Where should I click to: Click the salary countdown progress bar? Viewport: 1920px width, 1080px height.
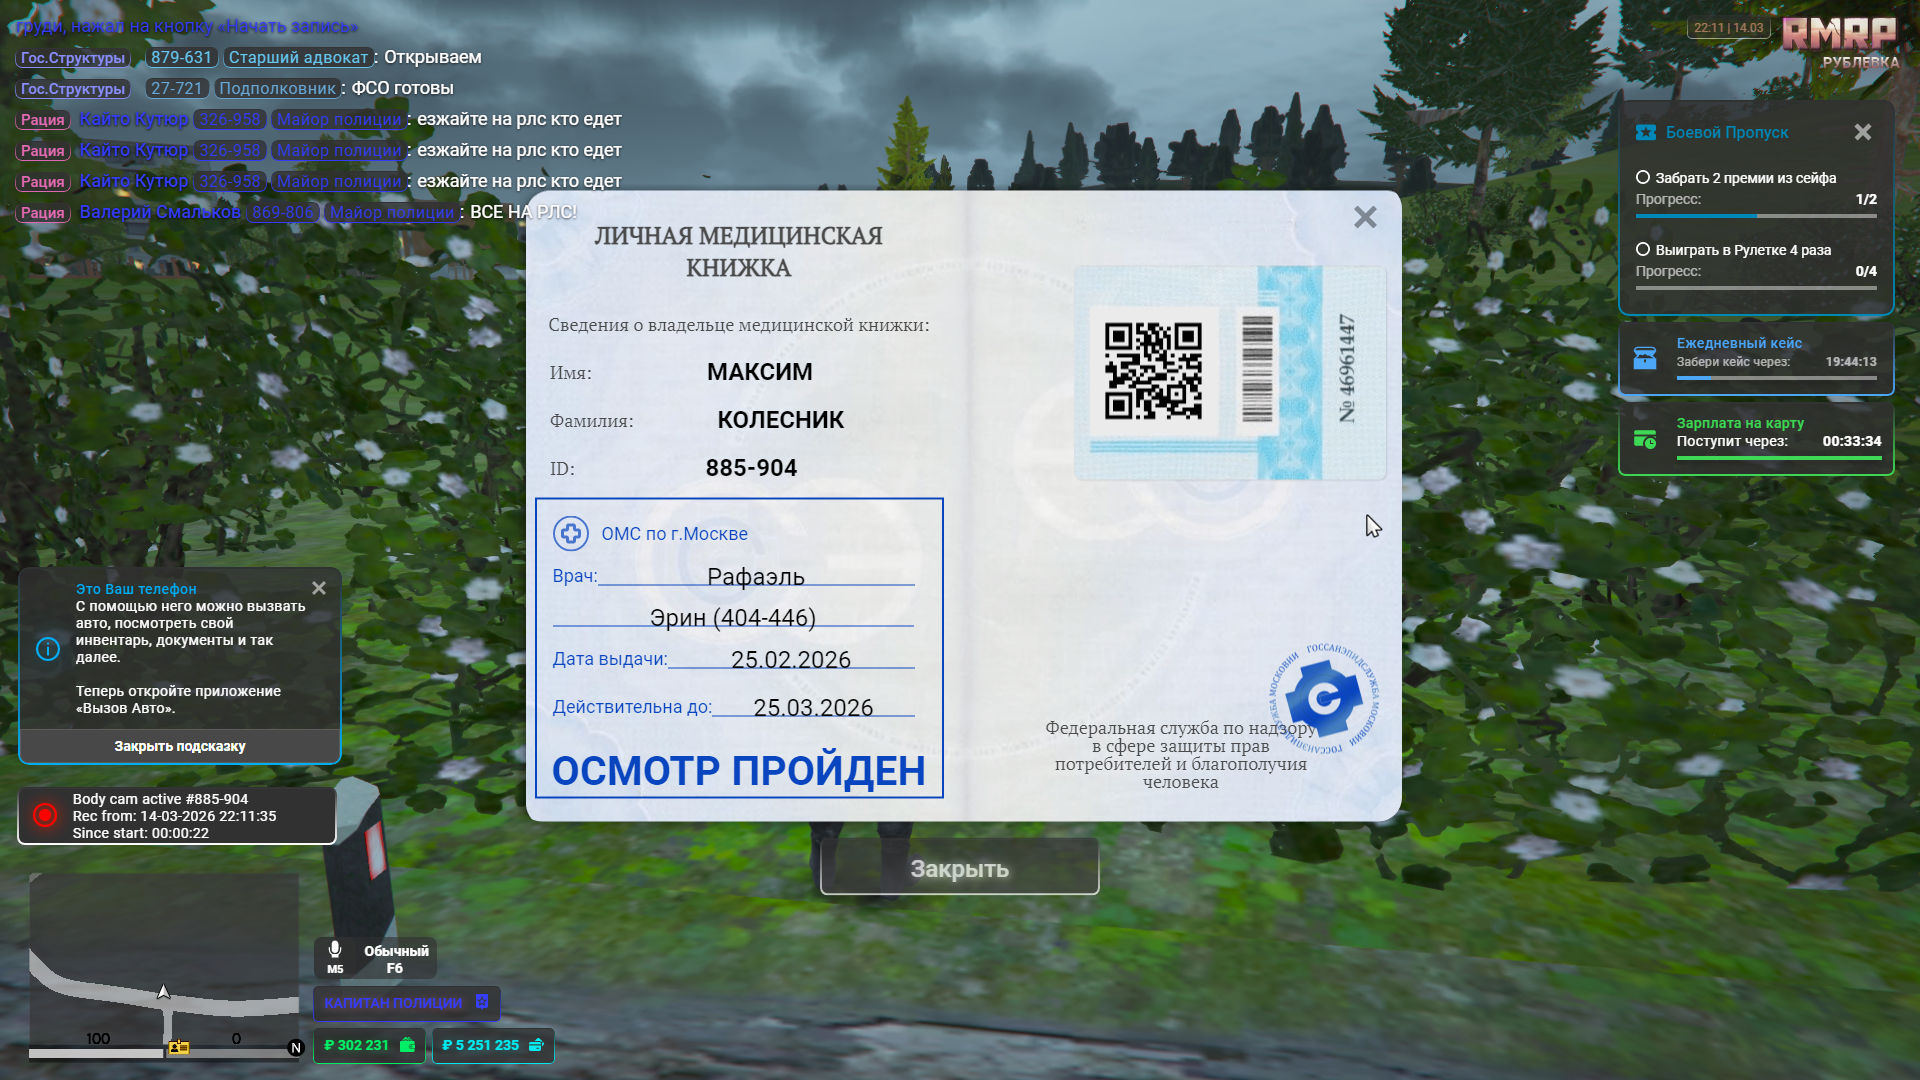1778,458
